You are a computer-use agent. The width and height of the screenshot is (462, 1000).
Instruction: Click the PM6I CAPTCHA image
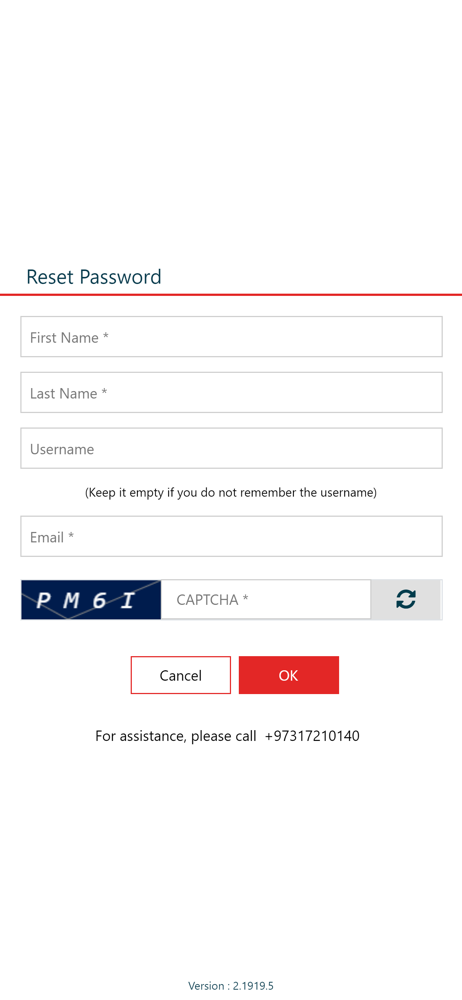pyautogui.click(x=91, y=599)
